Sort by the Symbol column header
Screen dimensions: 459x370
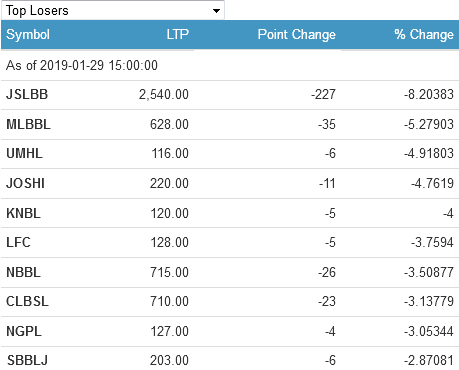point(28,35)
